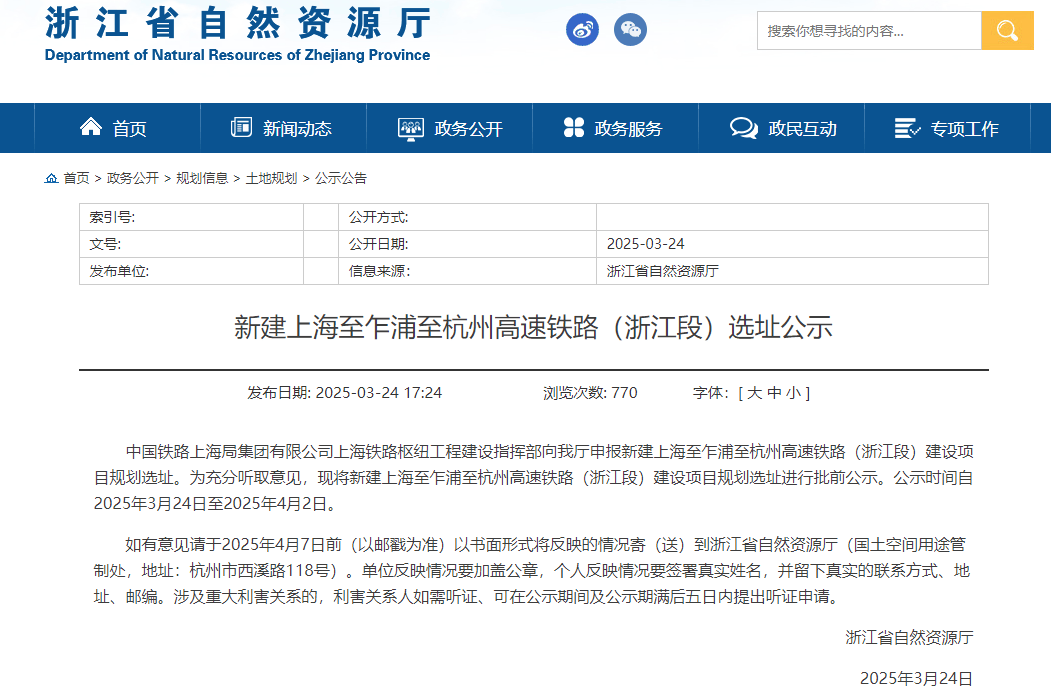The height and width of the screenshot is (695, 1051).
Task: Set font size to 中
Action: click(774, 393)
